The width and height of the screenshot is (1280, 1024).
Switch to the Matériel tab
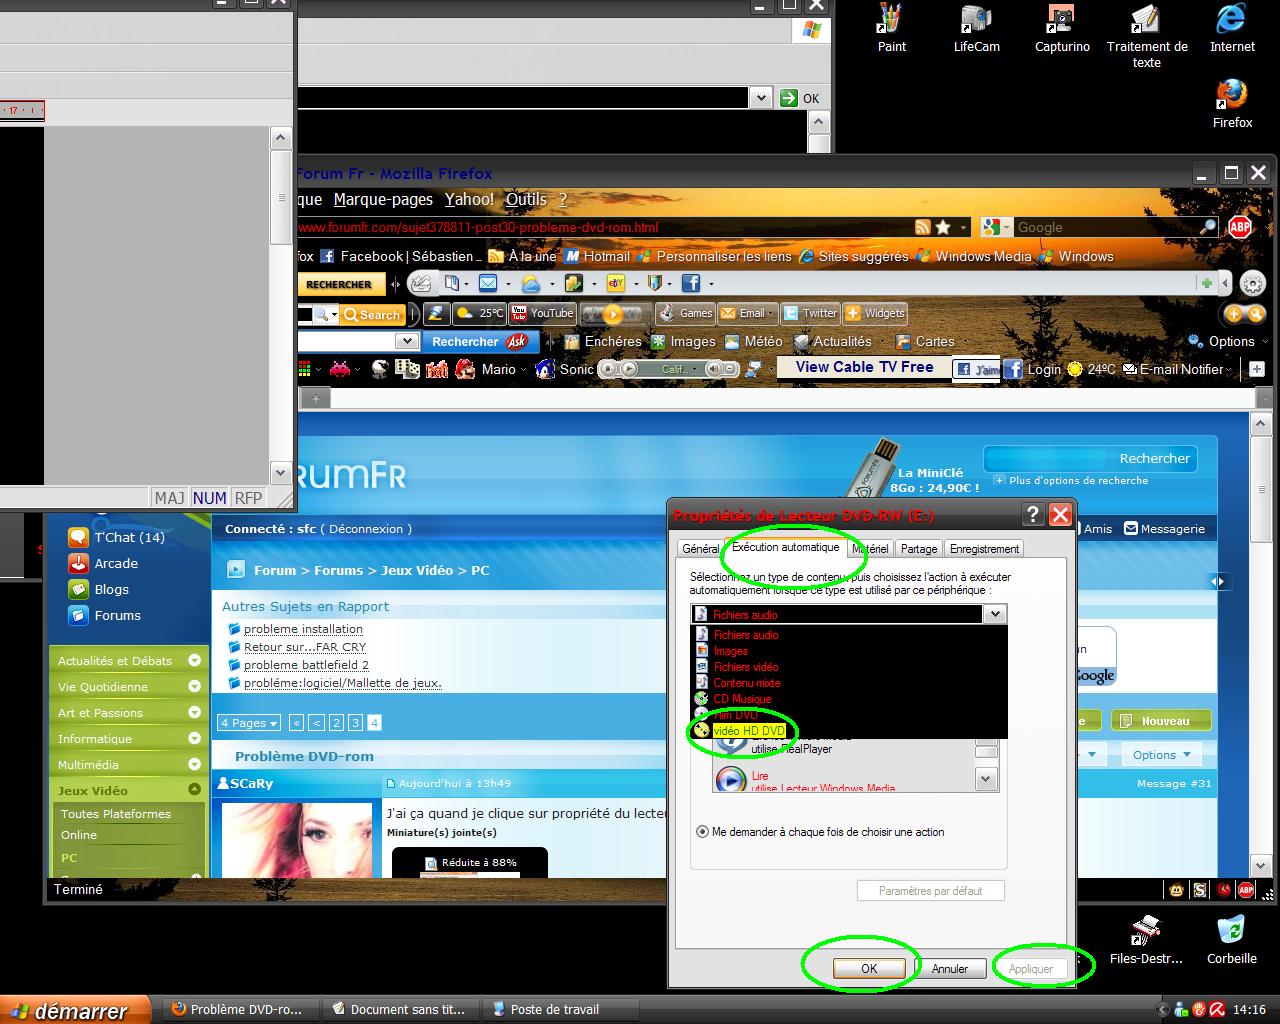coord(870,549)
